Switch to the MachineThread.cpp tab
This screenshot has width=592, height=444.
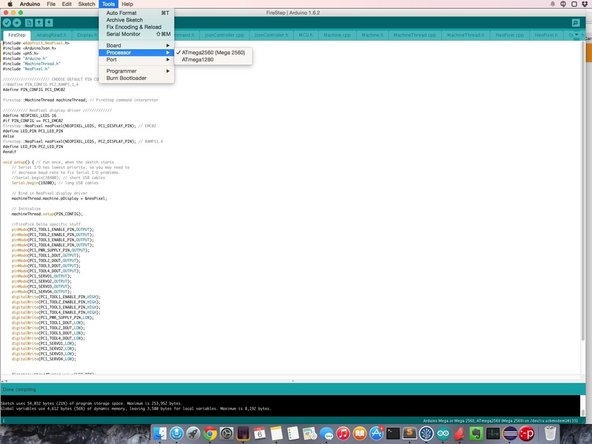(x=415, y=35)
